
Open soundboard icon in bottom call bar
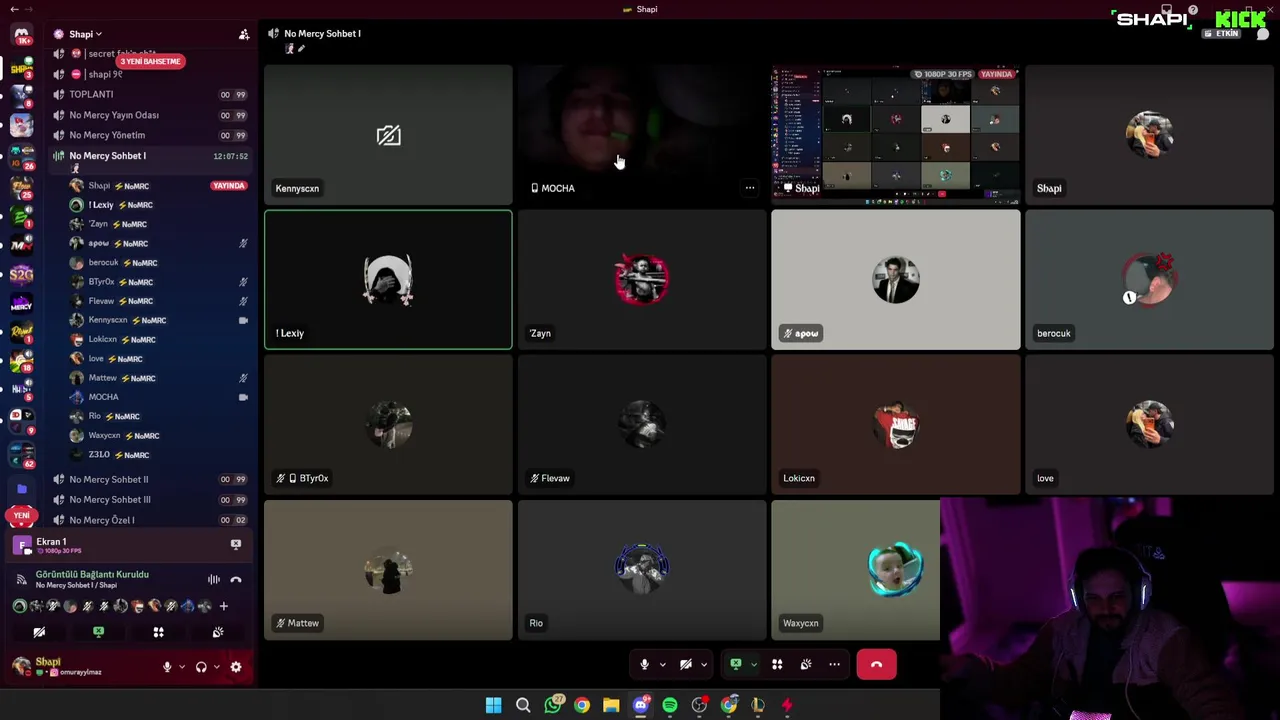(806, 664)
